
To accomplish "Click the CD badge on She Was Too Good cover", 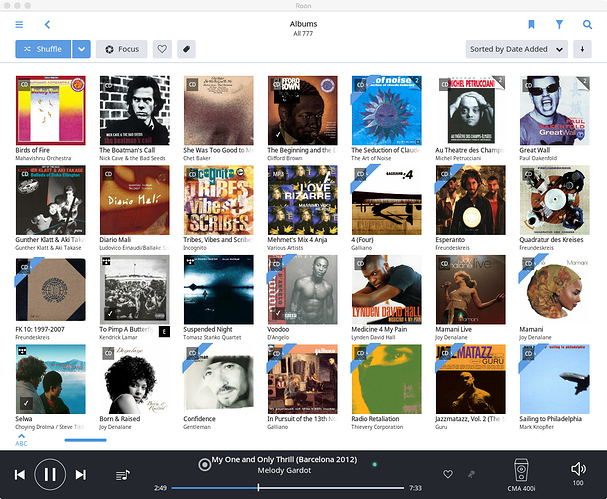I will point(192,84).
